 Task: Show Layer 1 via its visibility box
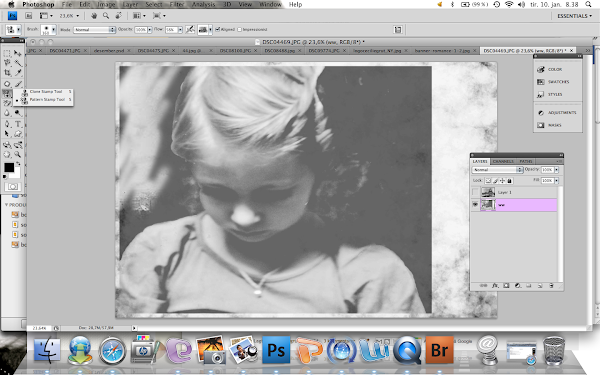[475, 192]
